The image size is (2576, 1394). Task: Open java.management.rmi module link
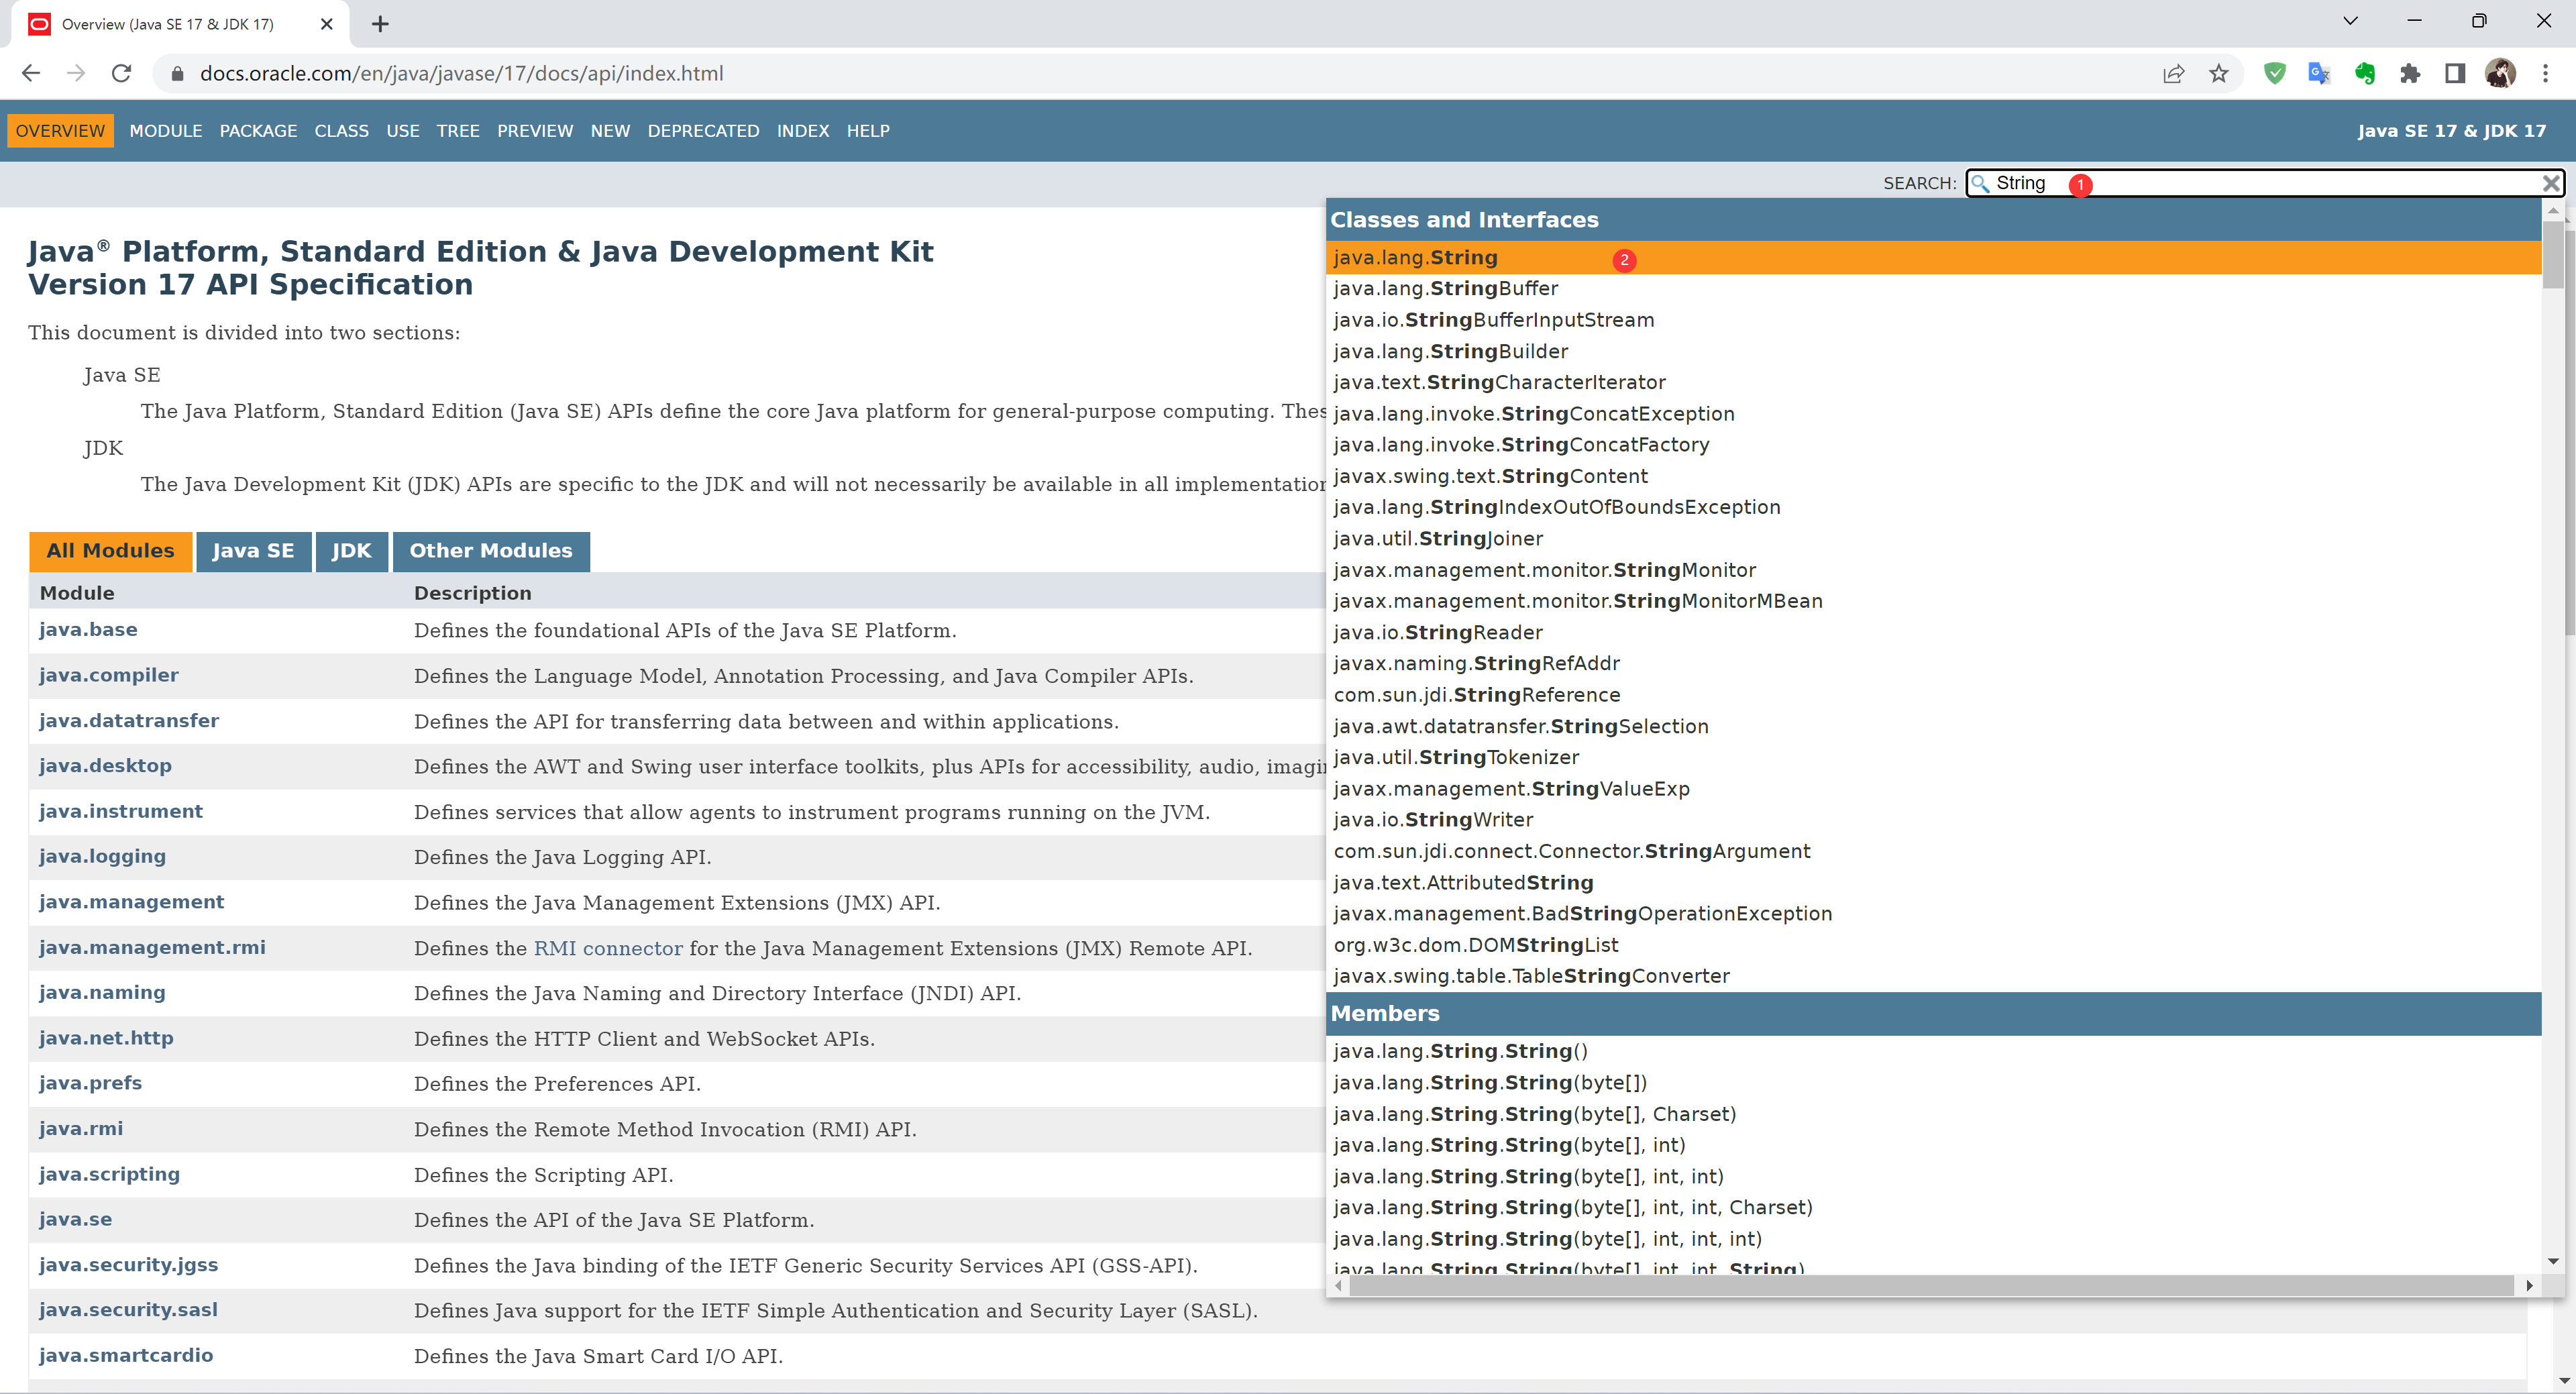(x=152, y=947)
